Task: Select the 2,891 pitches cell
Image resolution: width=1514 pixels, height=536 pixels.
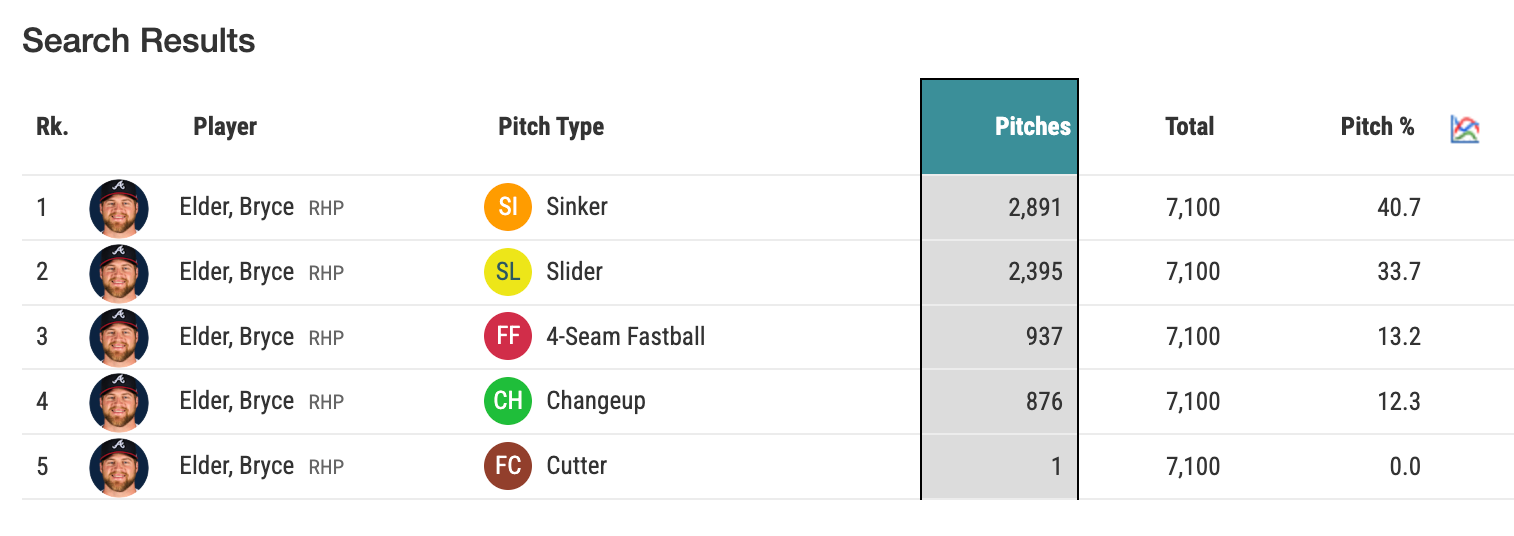Action: (1000, 207)
